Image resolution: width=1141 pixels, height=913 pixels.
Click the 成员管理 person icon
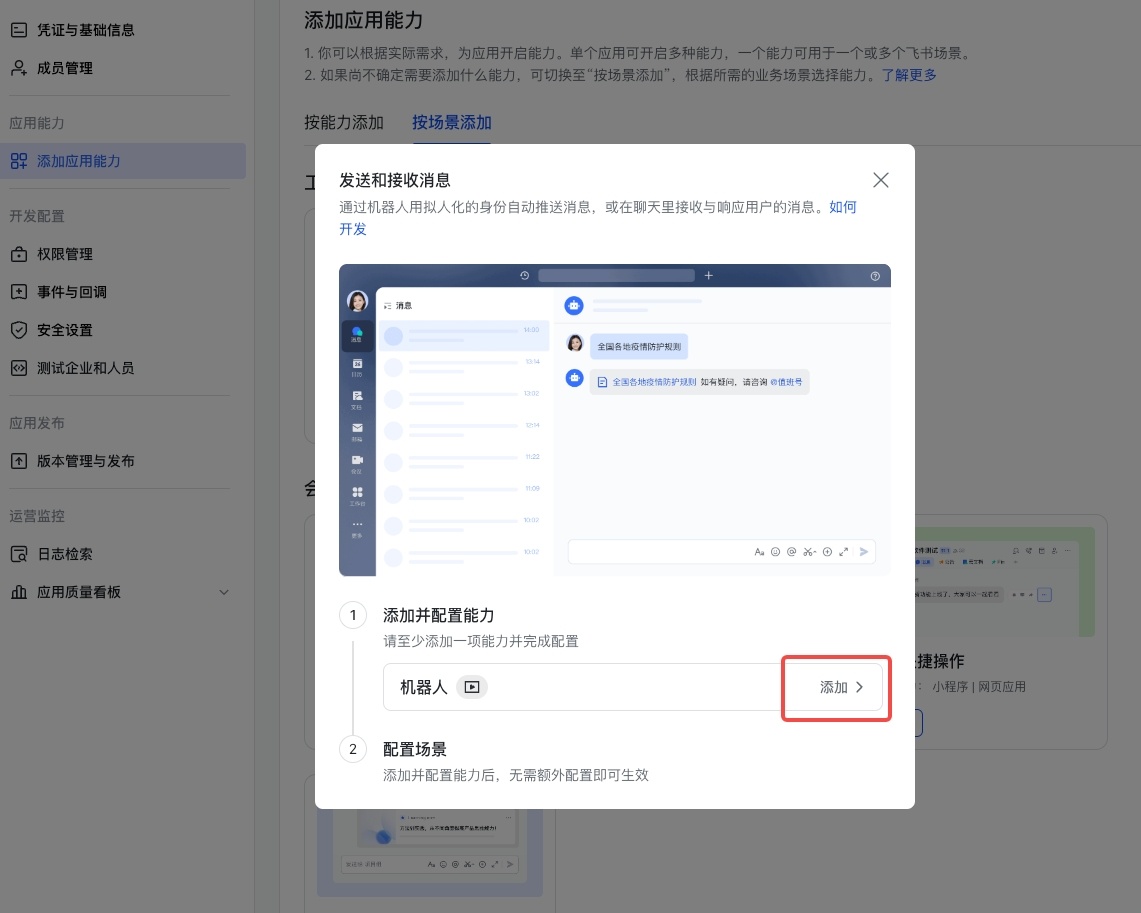click(x=19, y=68)
